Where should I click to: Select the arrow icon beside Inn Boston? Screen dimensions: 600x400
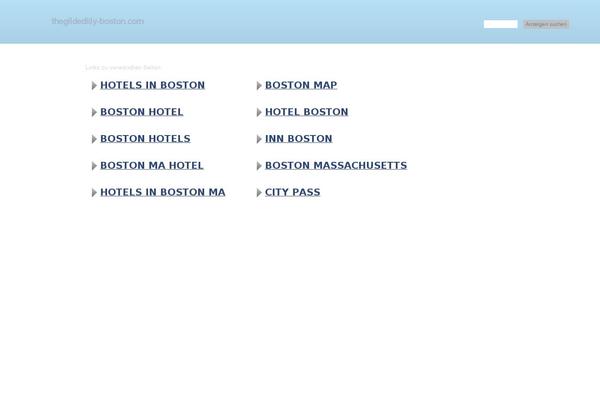point(259,140)
